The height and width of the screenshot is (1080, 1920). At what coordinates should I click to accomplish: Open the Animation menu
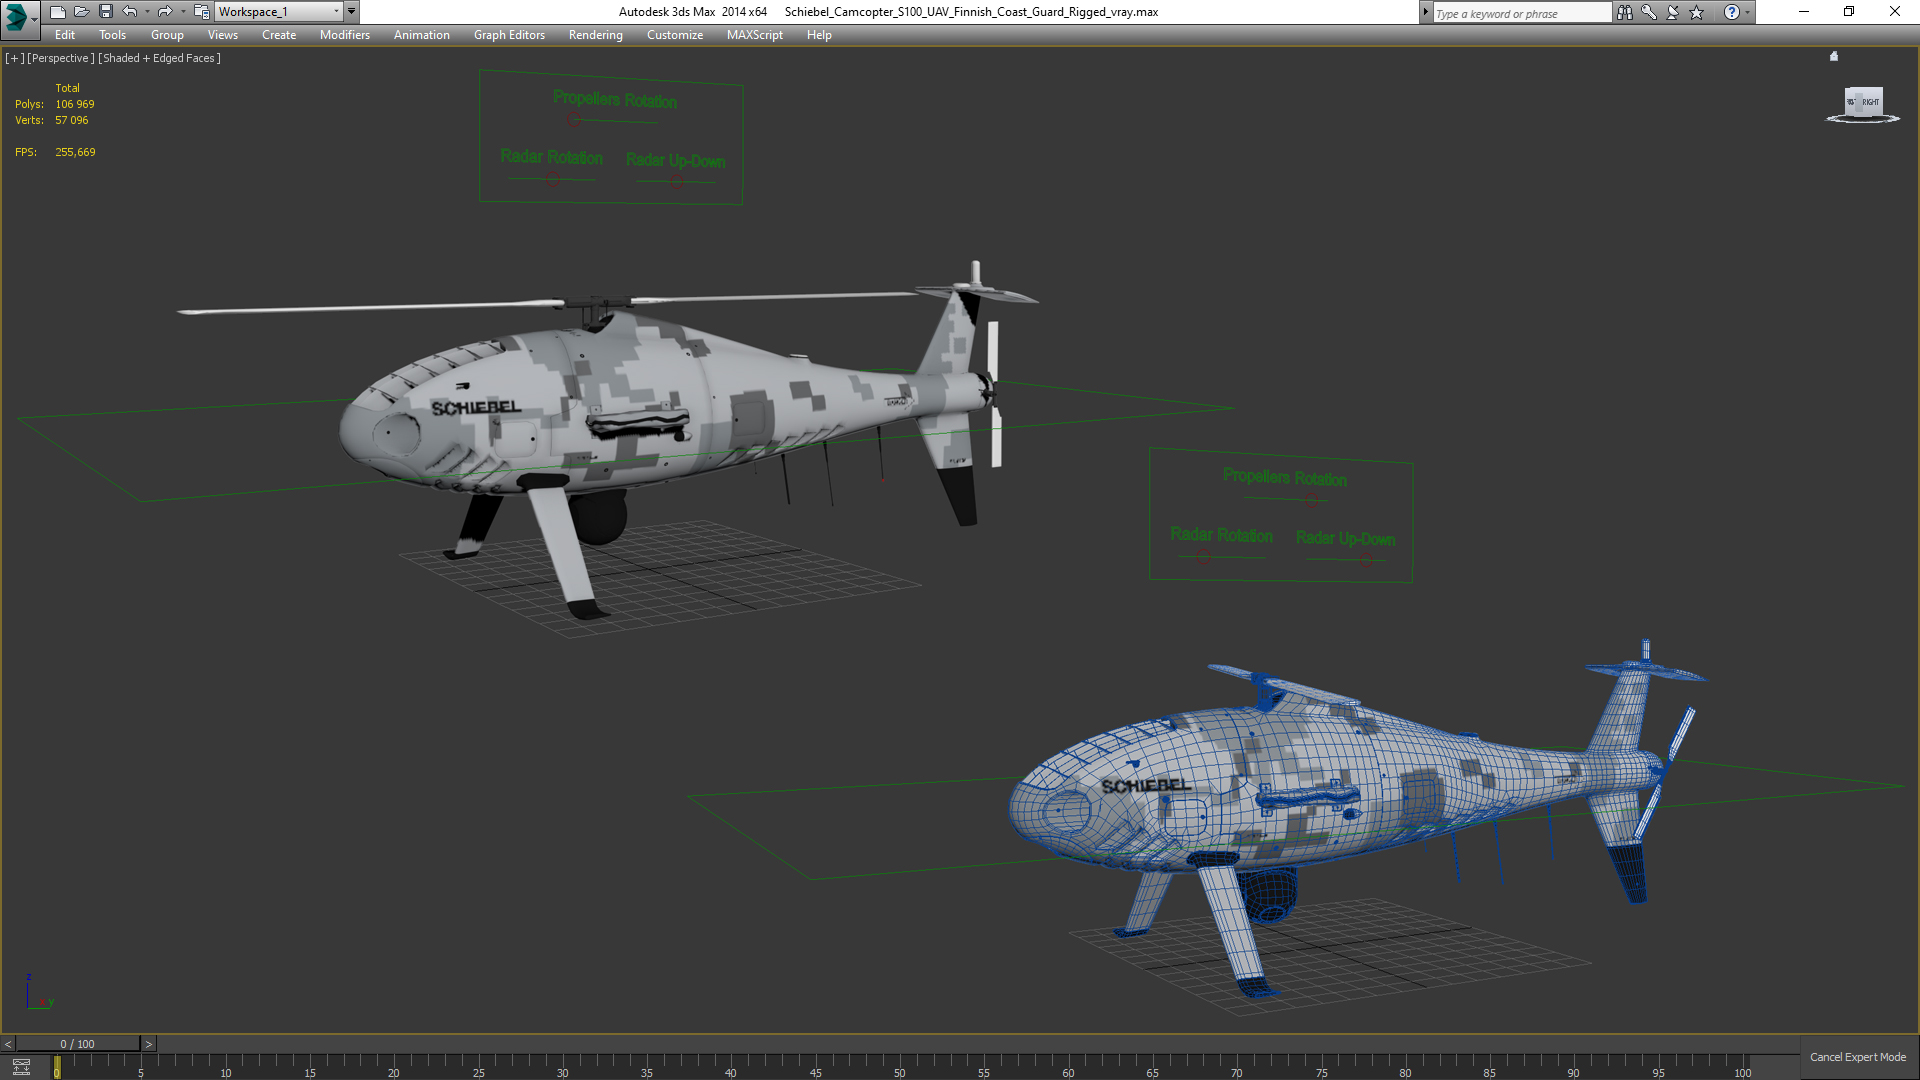pos(422,35)
